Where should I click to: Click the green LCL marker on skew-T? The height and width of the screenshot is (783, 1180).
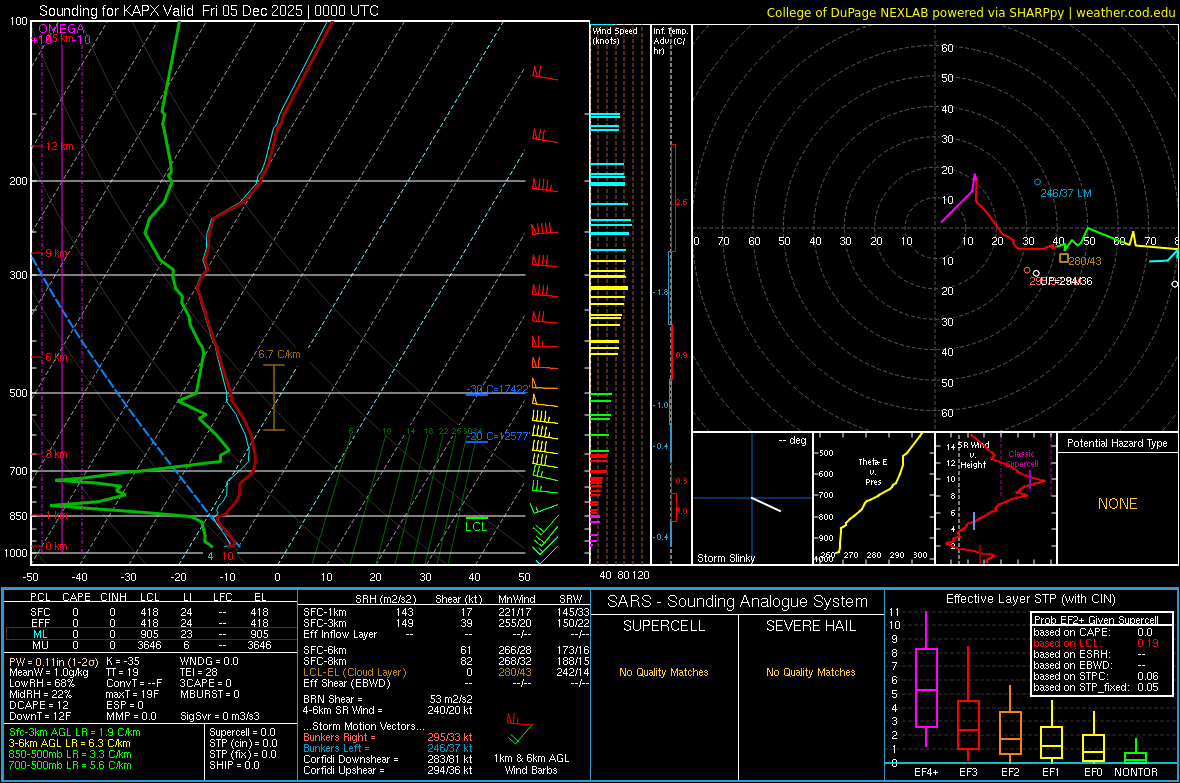pos(476,526)
